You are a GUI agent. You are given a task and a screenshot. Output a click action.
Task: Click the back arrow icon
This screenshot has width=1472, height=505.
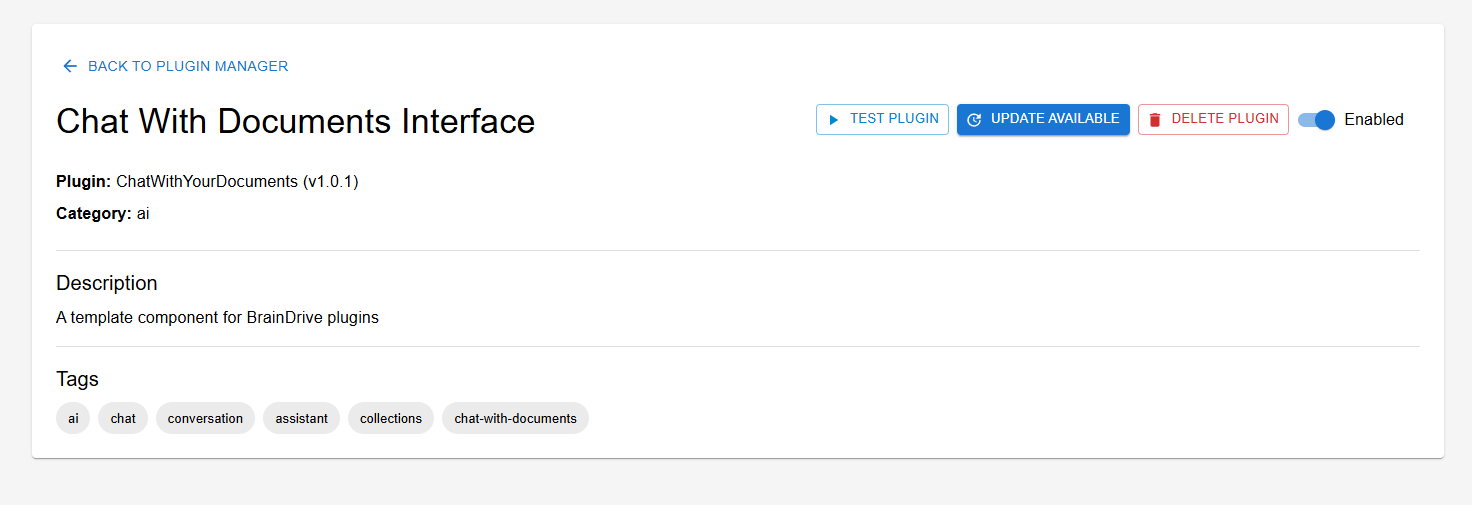[x=70, y=66]
